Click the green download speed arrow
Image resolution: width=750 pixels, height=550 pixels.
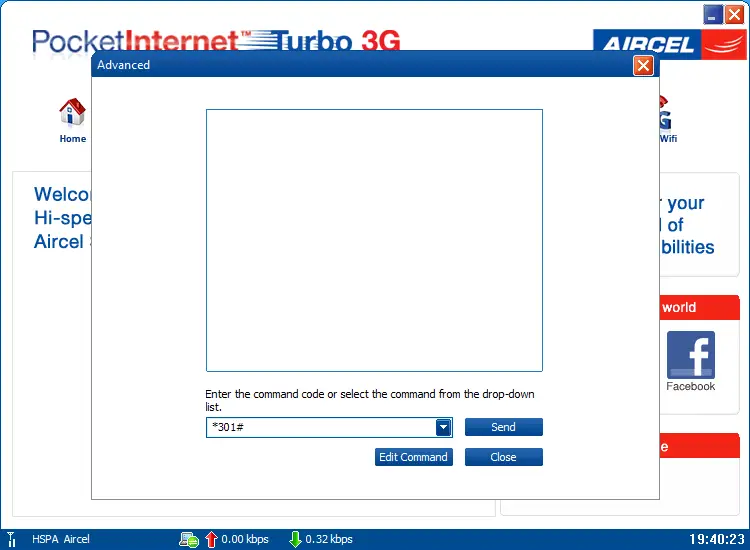pos(295,539)
